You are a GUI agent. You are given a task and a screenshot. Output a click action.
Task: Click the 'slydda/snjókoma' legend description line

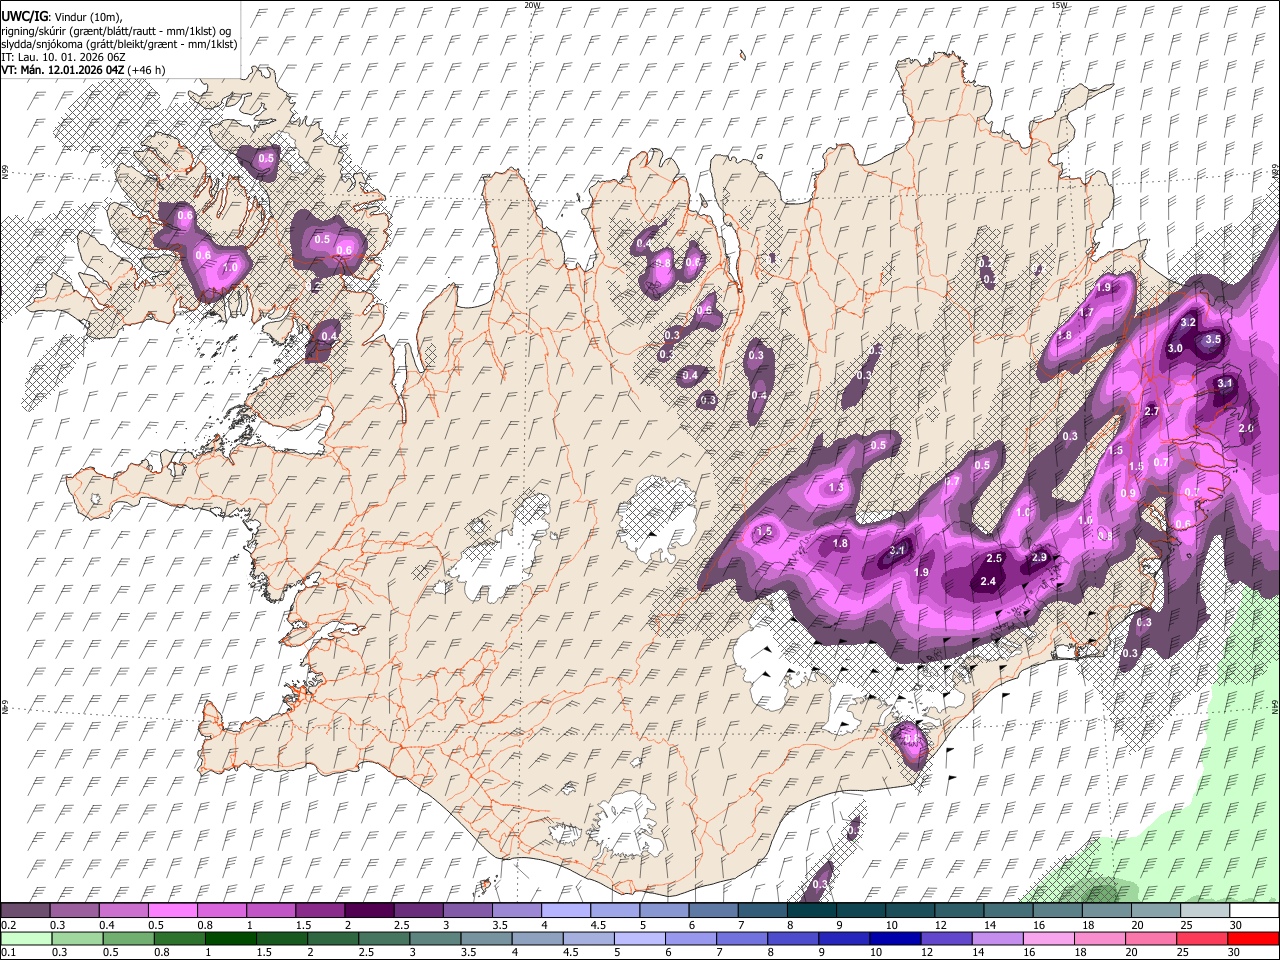click(120, 44)
